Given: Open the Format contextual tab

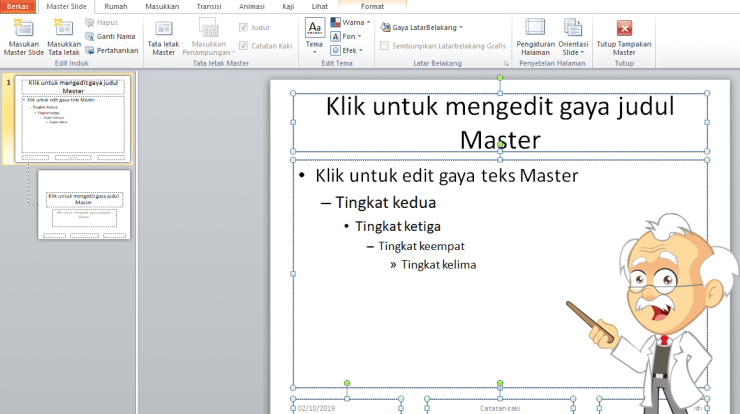Looking at the screenshot, I should tap(372, 7).
